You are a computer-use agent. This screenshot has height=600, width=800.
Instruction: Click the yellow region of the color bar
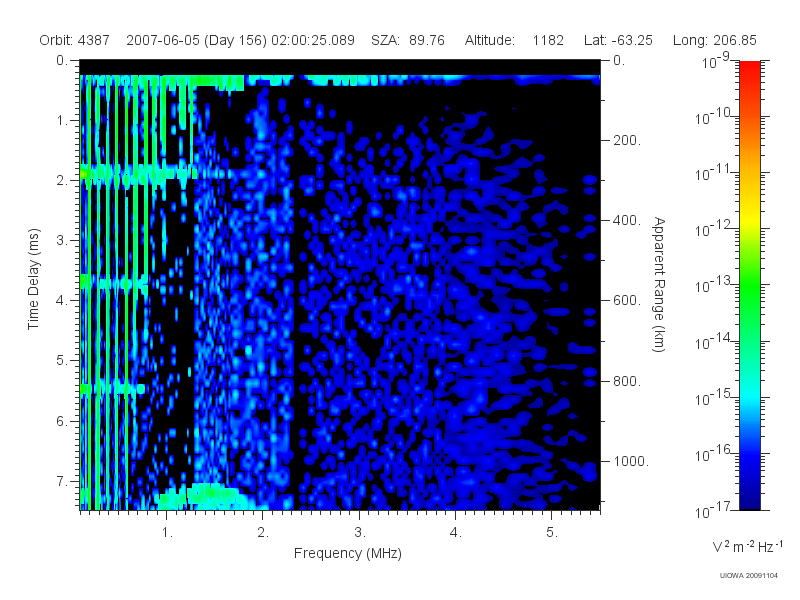coord(749,219)
